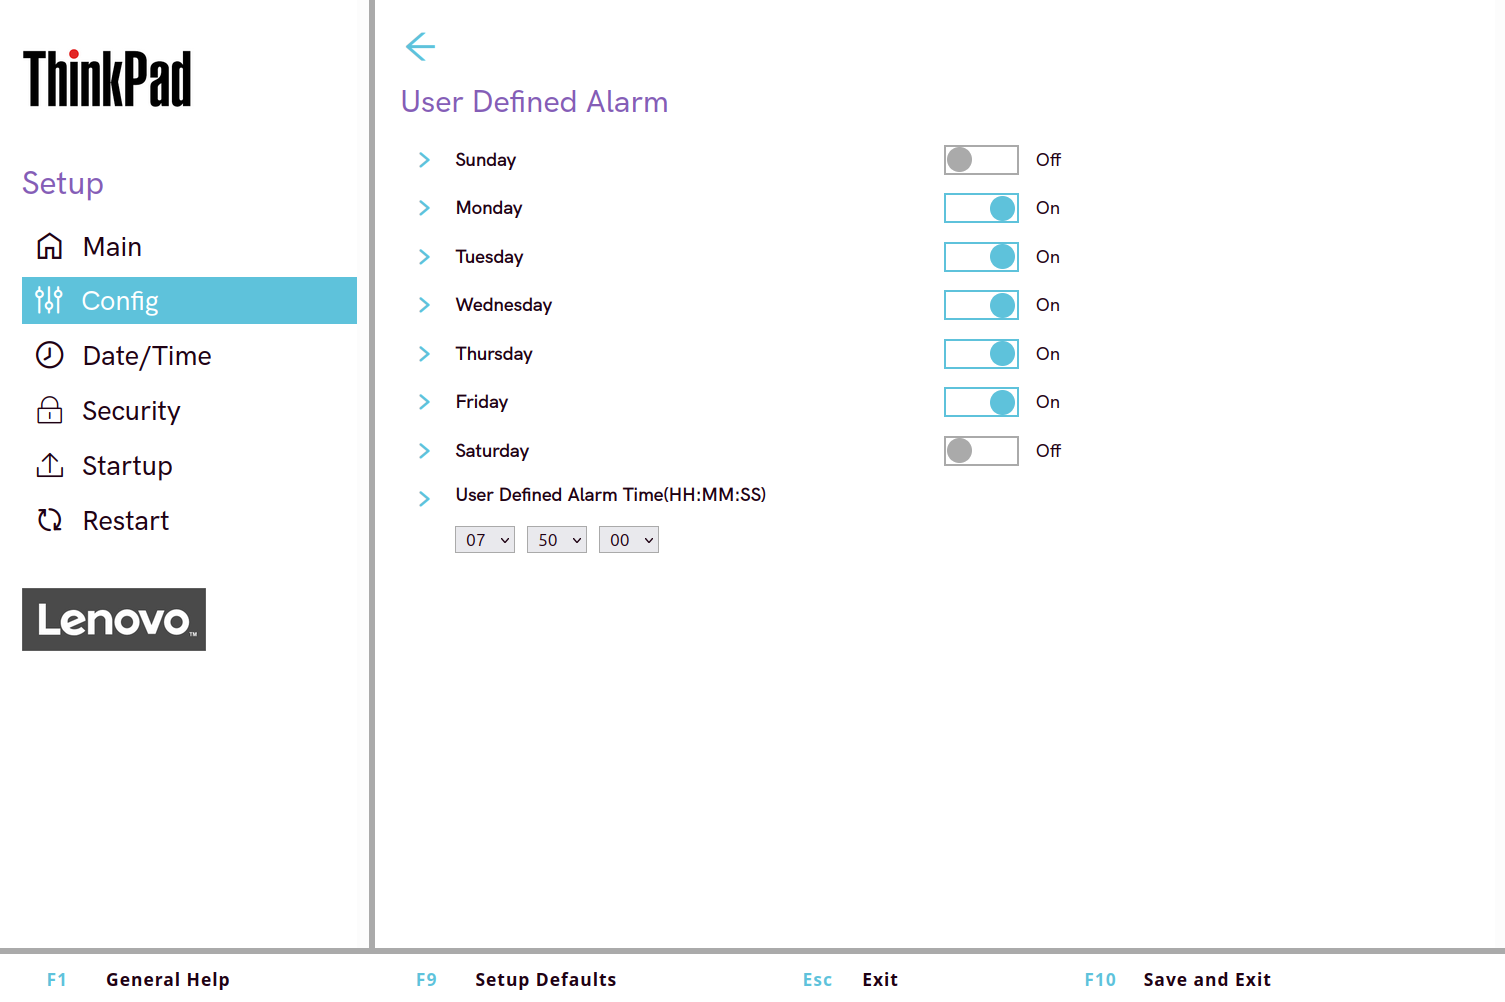Expand the Sunday row chevron
Viewport: 1505px width, 1002px height.
(x=424, y=160)
